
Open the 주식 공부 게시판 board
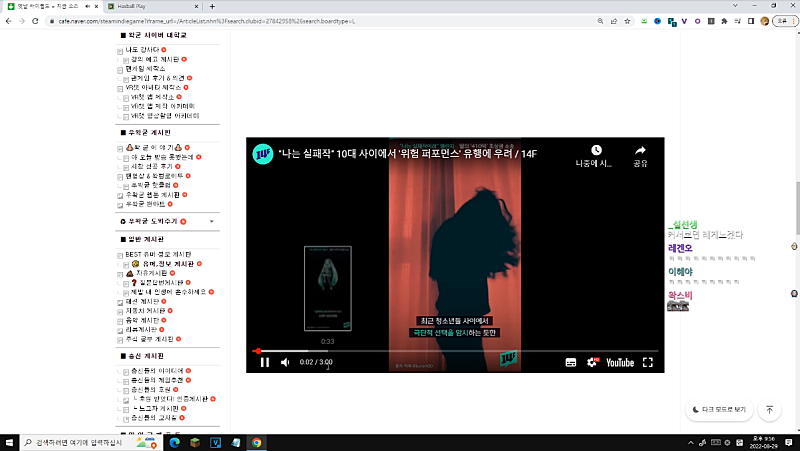[x=149, y=339]
